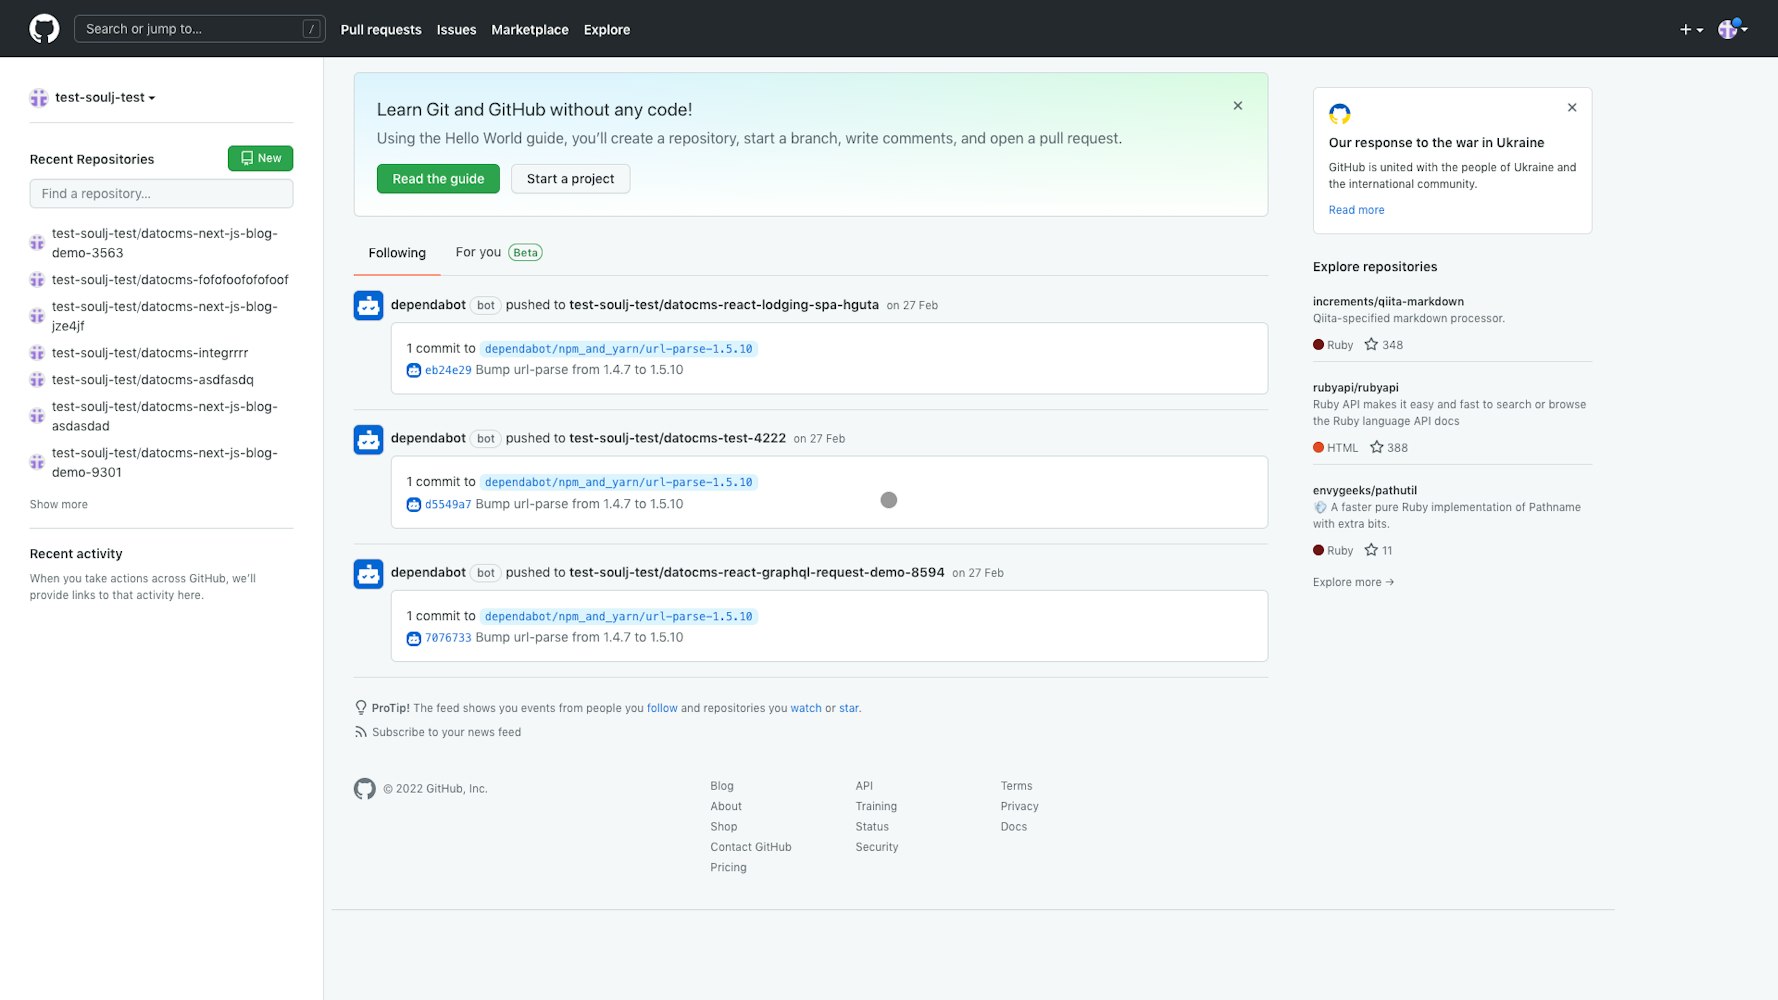The width and height of the screenshot is (1778, 1000).
Task: Click the green New repository button
Action: [x=260, y=158]
